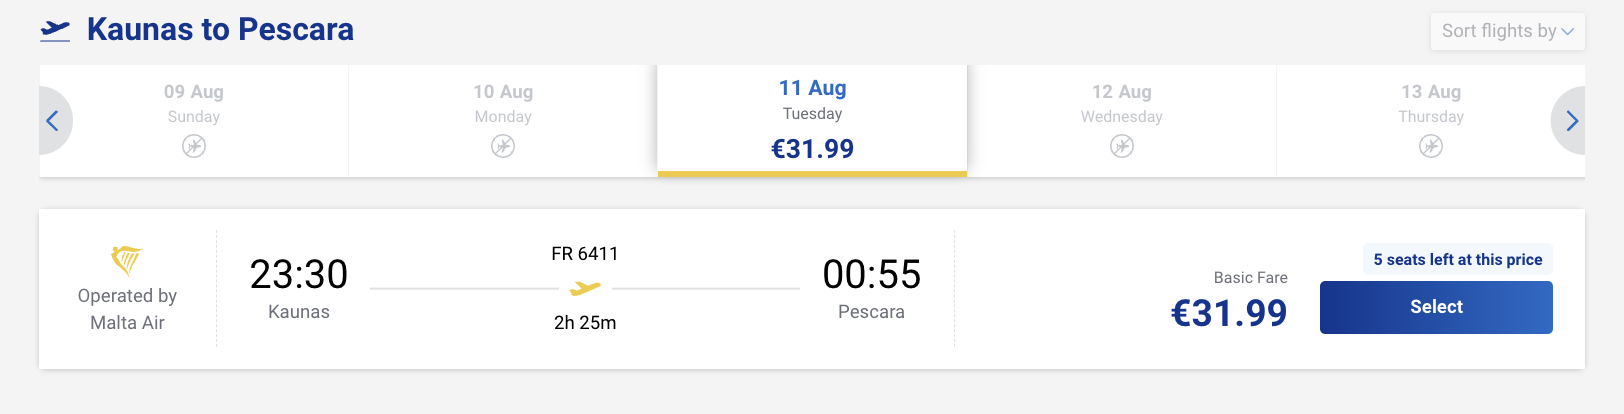This screenshot has width=1624, height=414.
Task: Select the 11 Aug Tuesday date tab
Action: [x=812, y=118]
